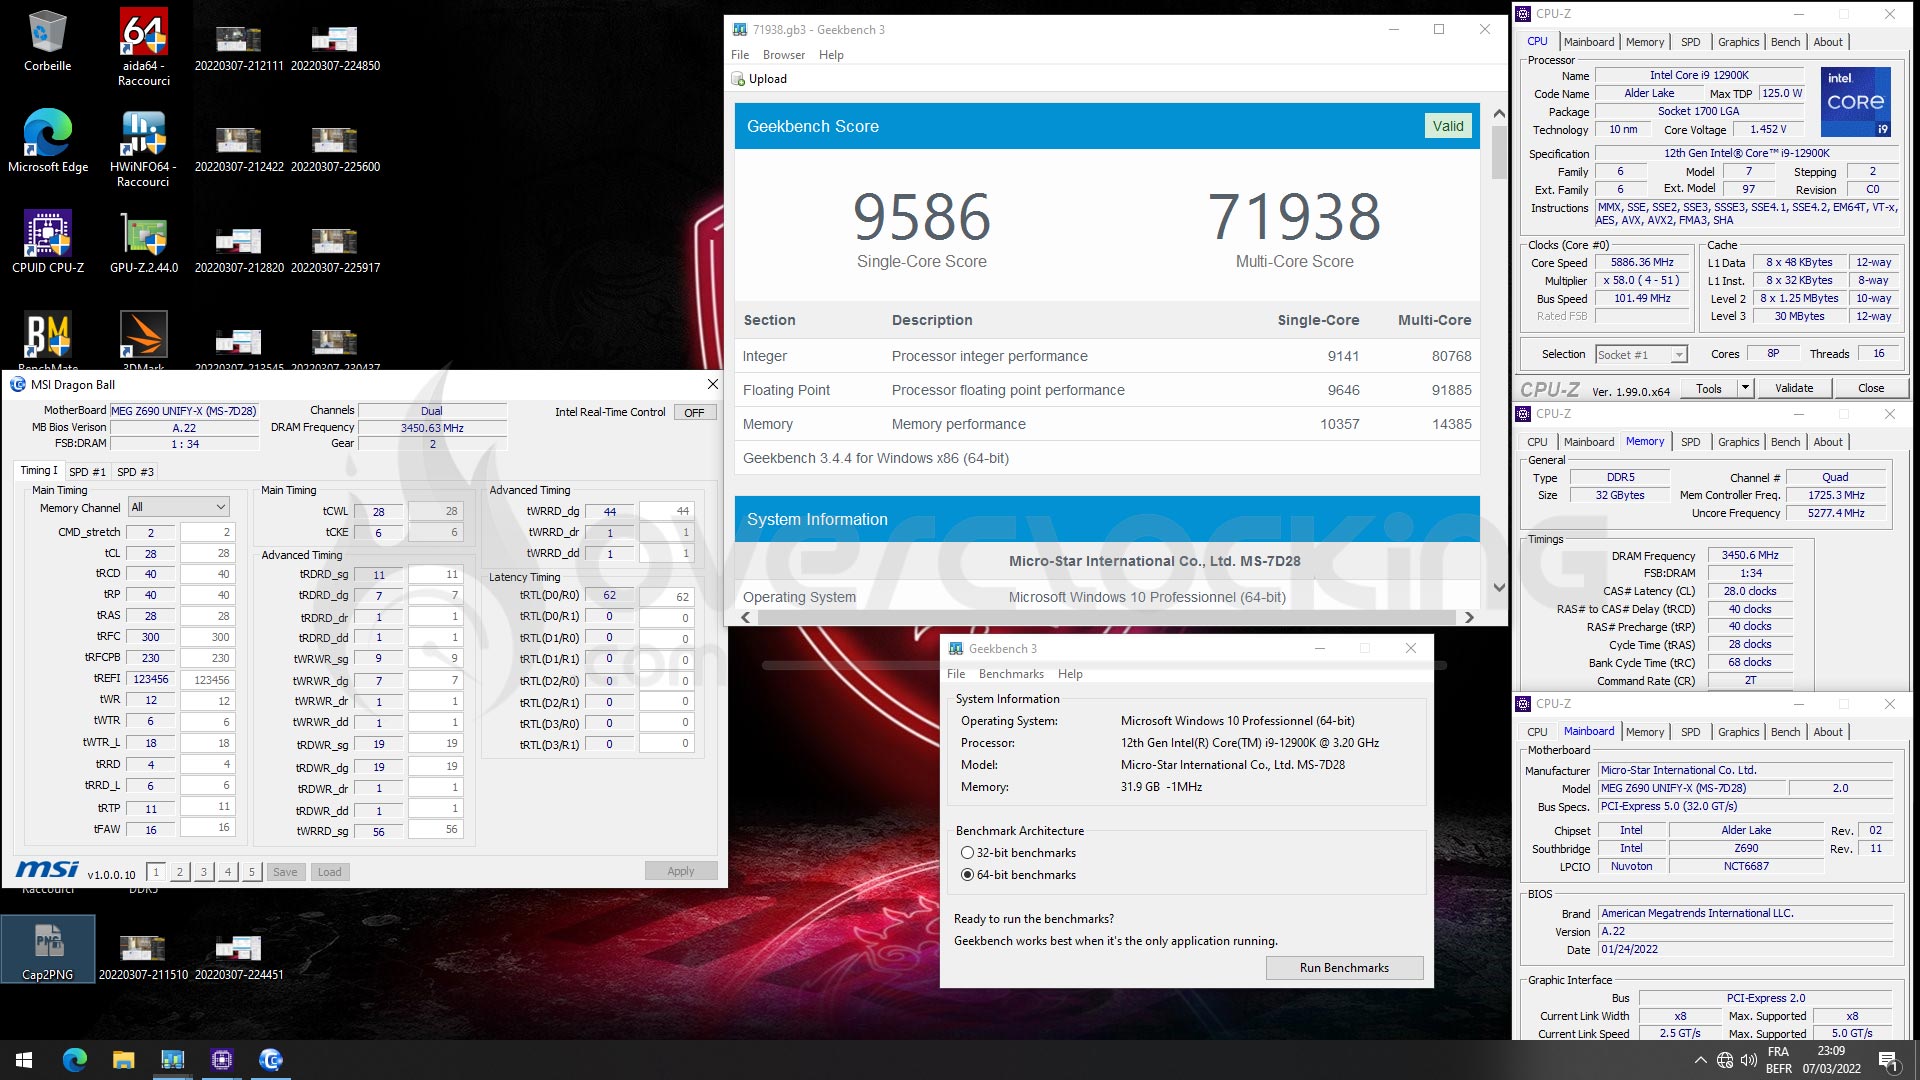This screenshot has width=1920, height=1080.
Task: Open SPD tab in middle CPU-Z window
Action: click(x=1690, y=442)
